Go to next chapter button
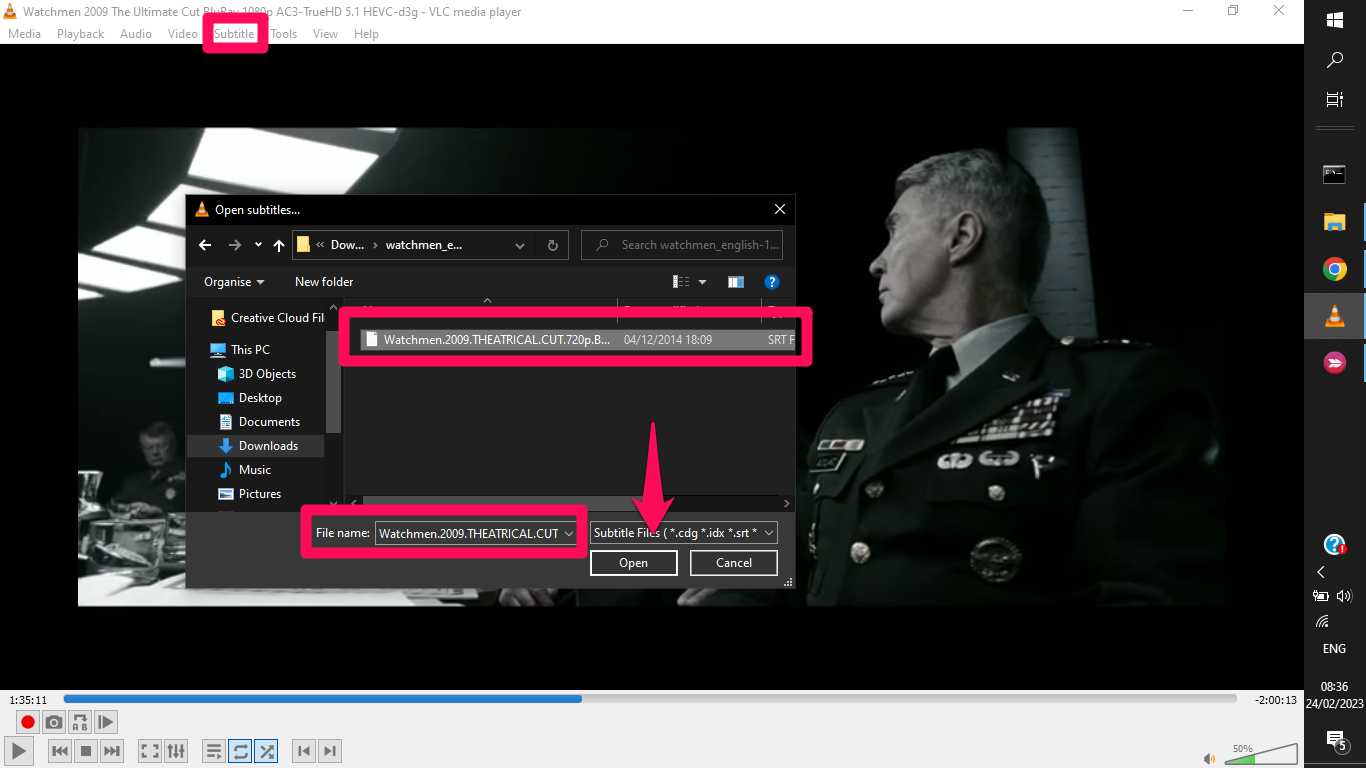Image resolution: width=1366 pixels, height=768 pixels. tap(330, 751)
